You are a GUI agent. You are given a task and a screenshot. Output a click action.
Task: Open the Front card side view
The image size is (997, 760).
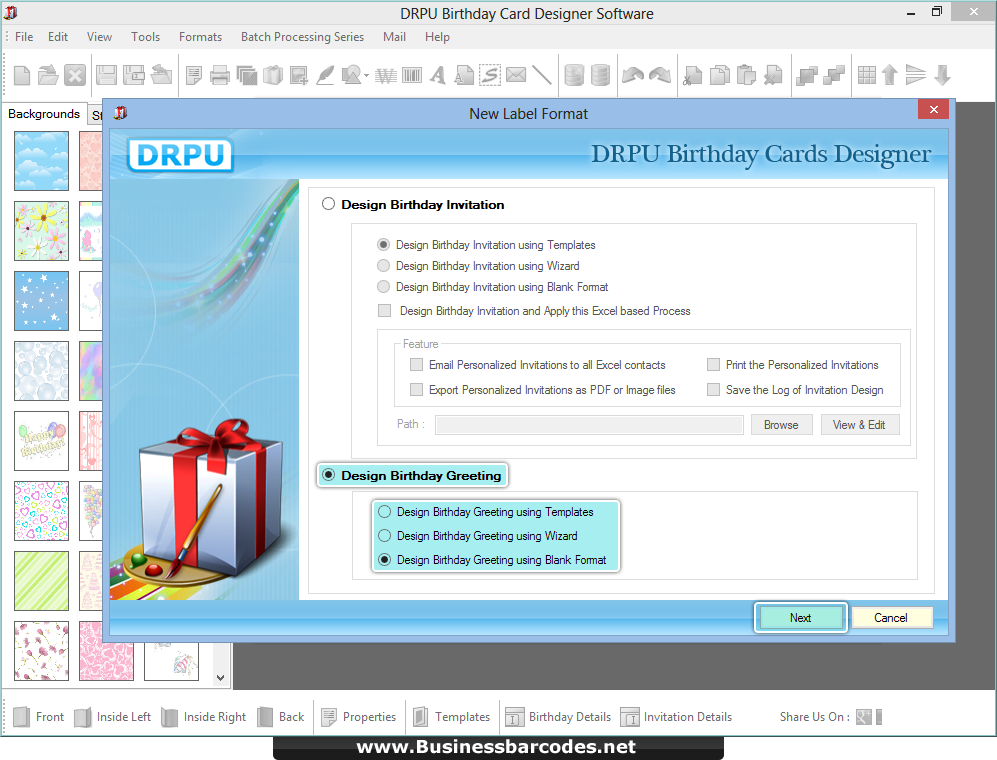click(39, 717)
